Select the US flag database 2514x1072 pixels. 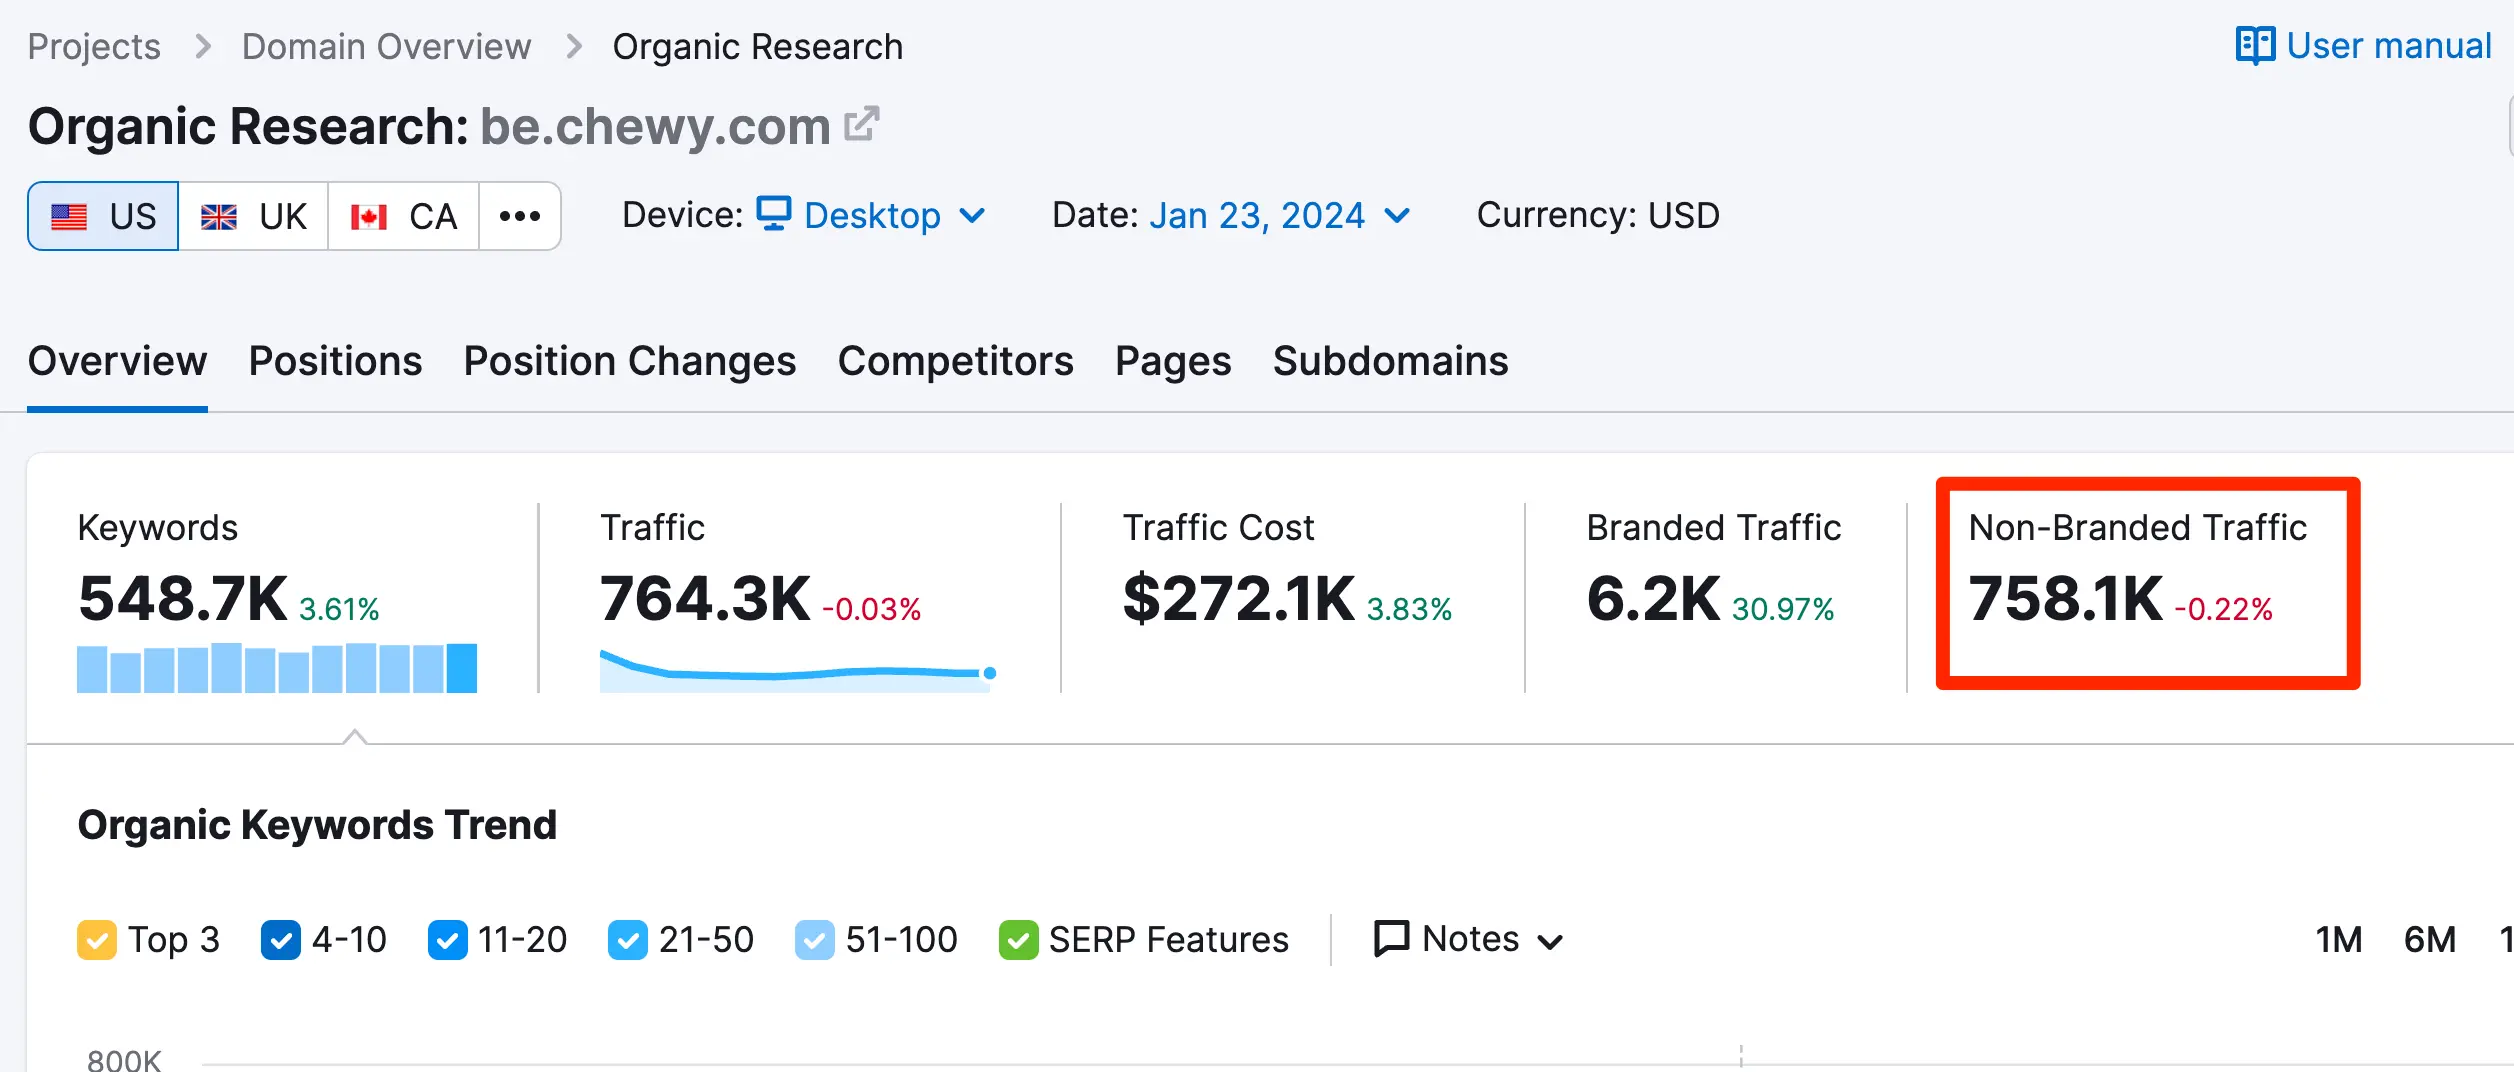tap(103, 216)
